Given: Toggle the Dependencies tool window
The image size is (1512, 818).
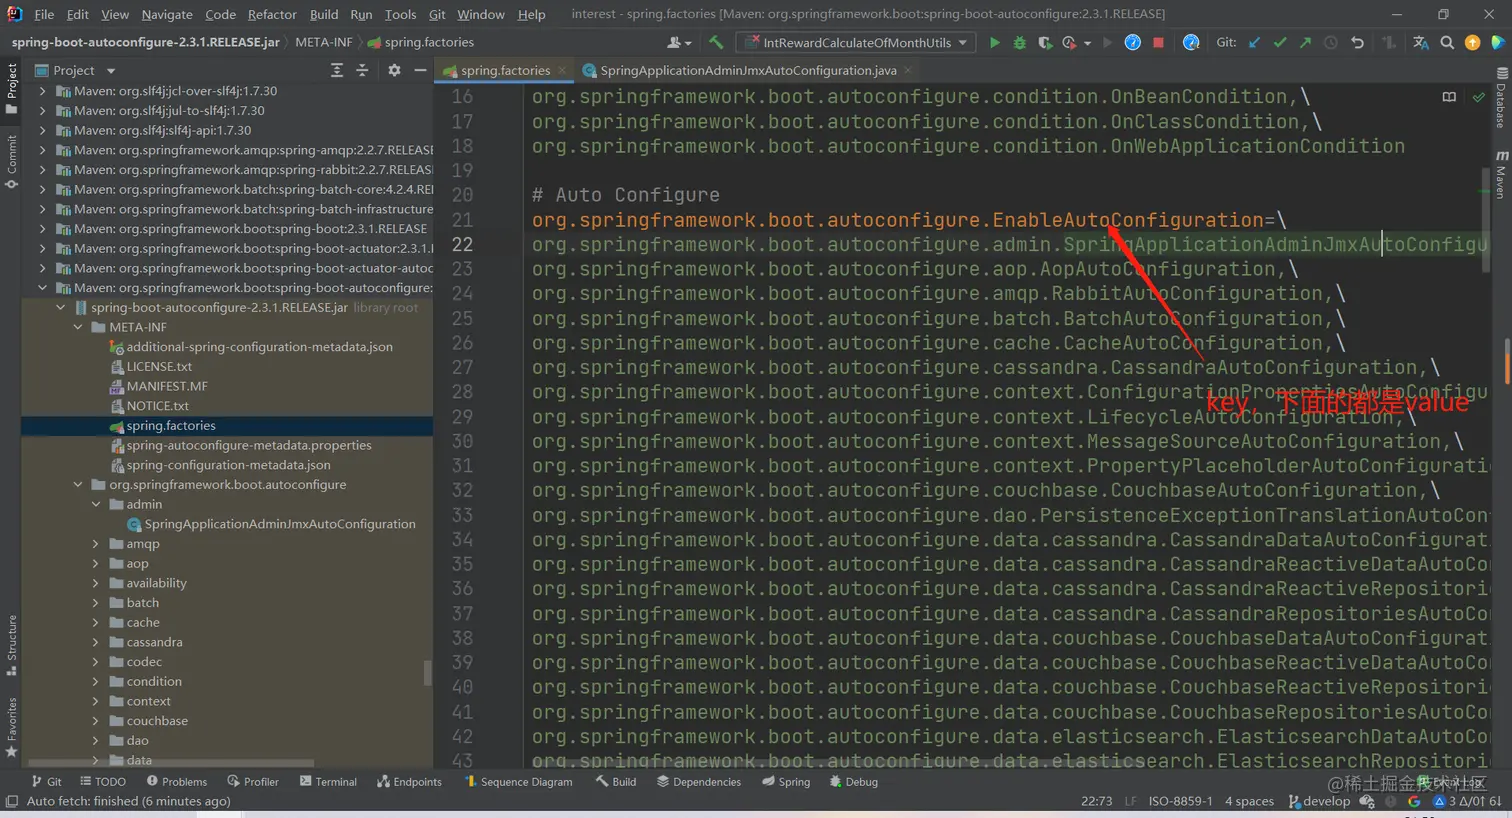Looking at the screenshot, I should (698, 782).
